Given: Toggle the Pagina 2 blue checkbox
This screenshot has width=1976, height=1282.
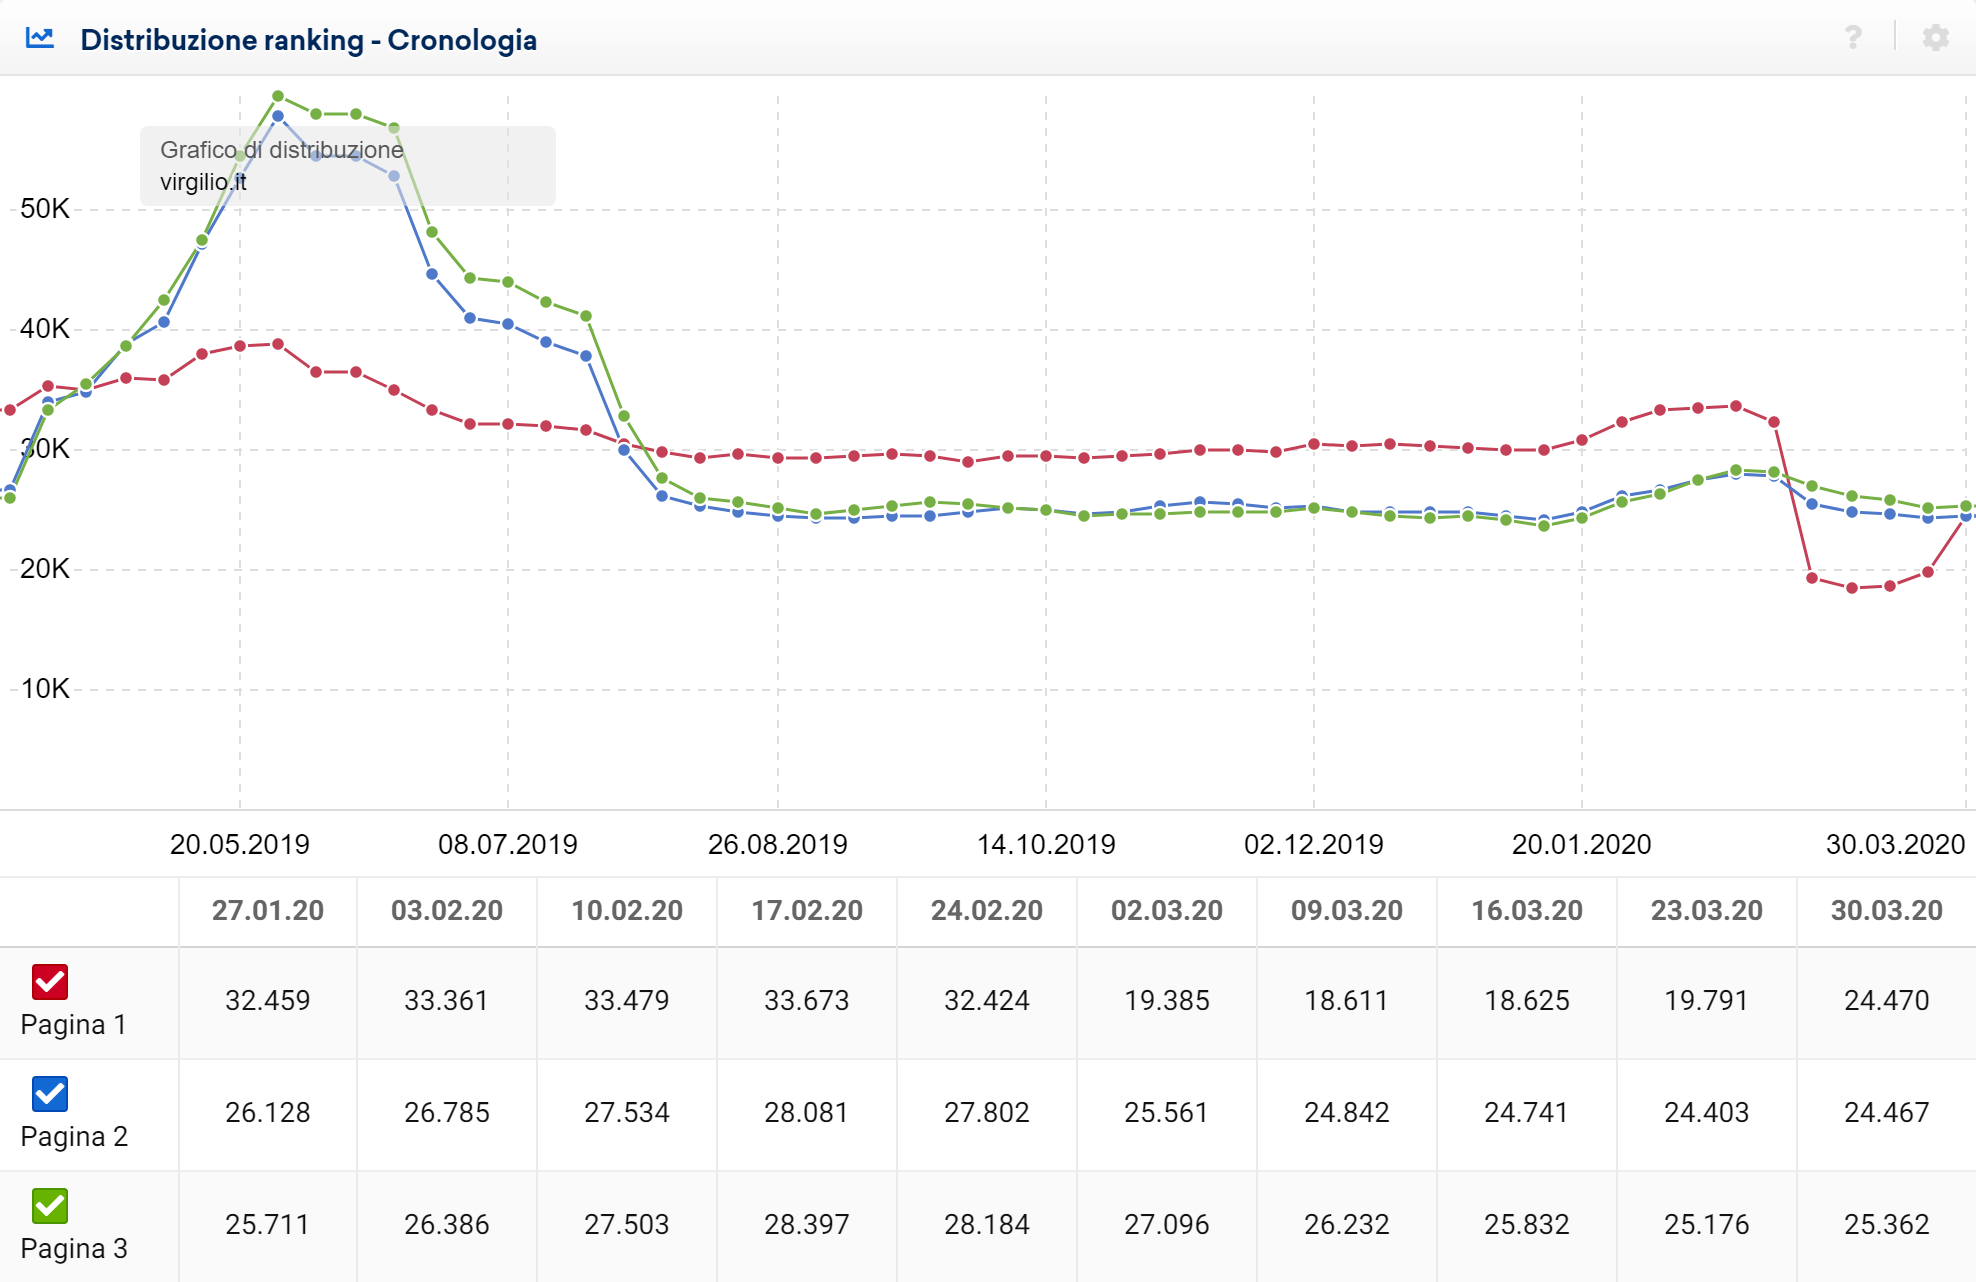Looking at the screenshot, I should pos(50,1094).
